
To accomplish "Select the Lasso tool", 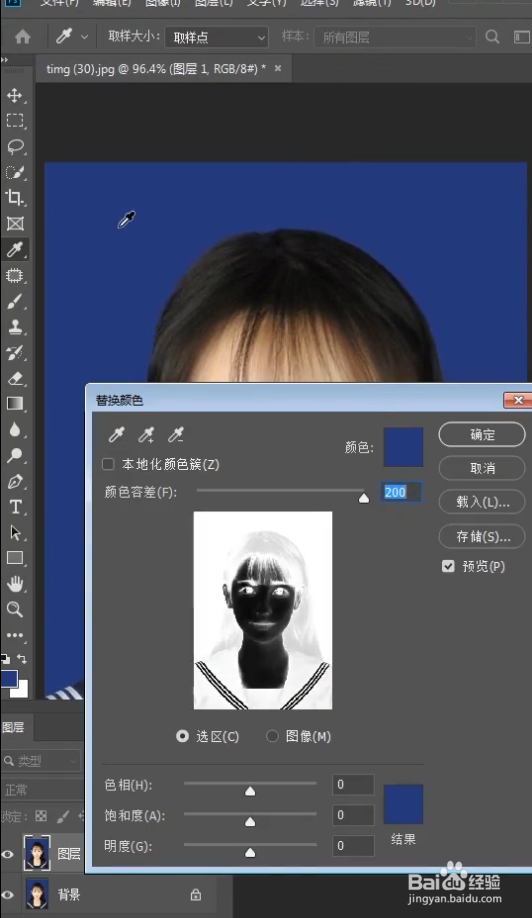I will 15,146.
